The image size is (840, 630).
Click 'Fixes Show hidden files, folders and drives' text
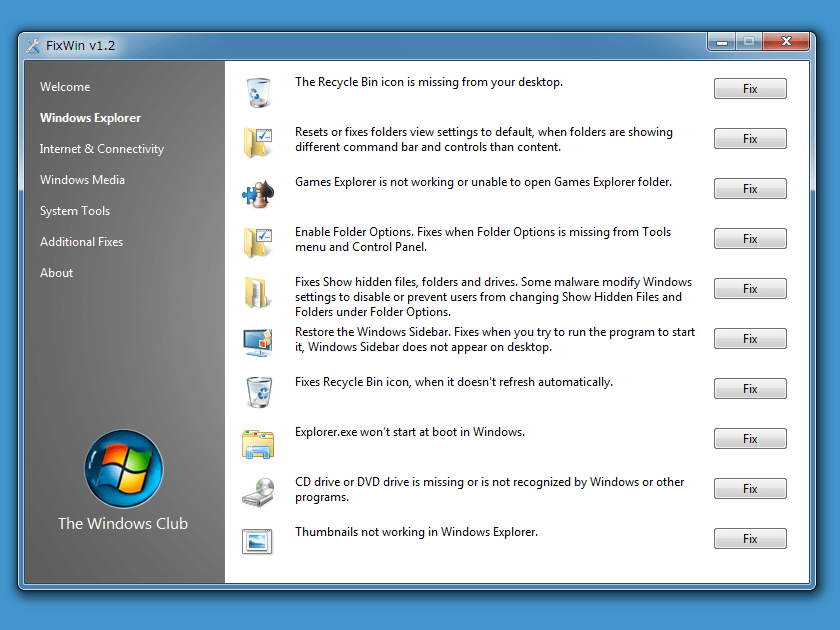pos(493,297)
